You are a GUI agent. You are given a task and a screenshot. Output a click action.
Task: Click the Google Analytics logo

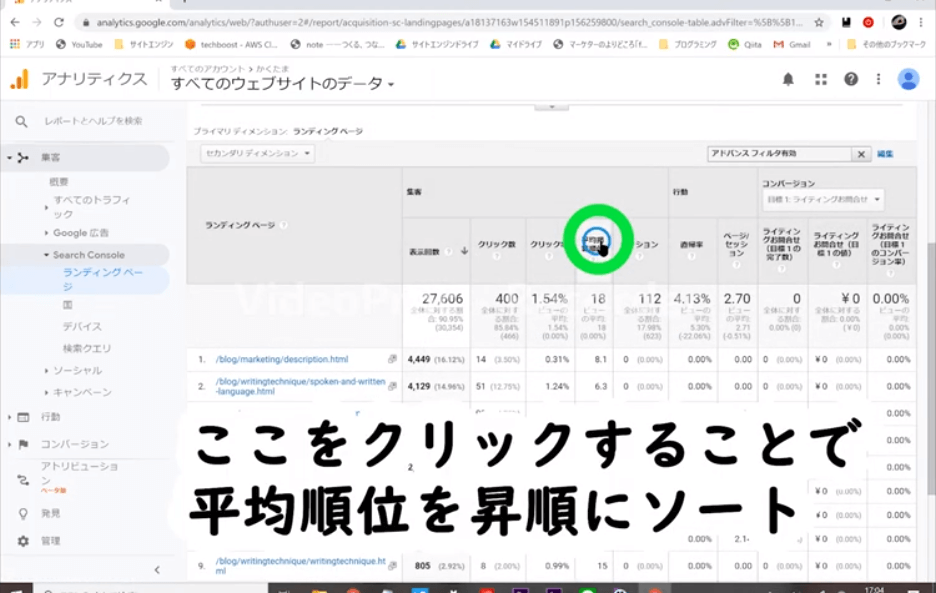point(20,79)
